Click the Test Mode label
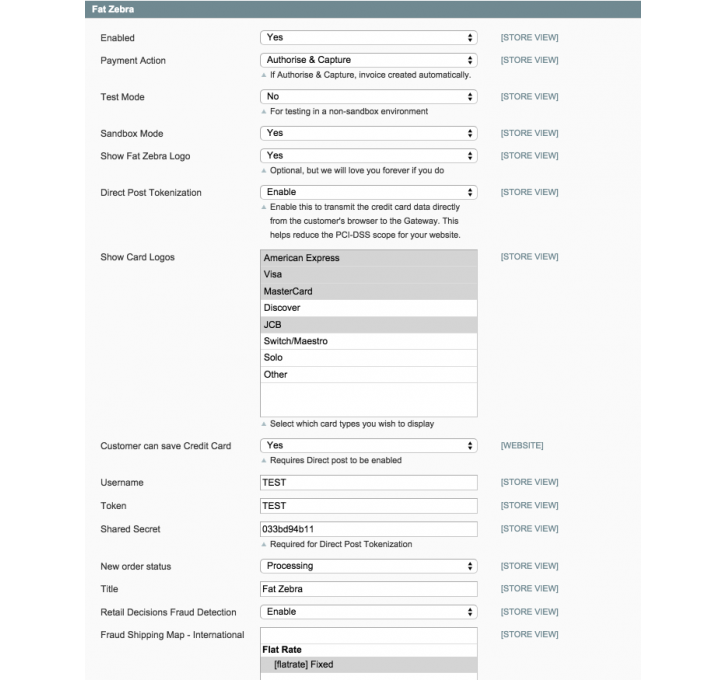The height and width of the screenshot is (680, 725). 122,97
